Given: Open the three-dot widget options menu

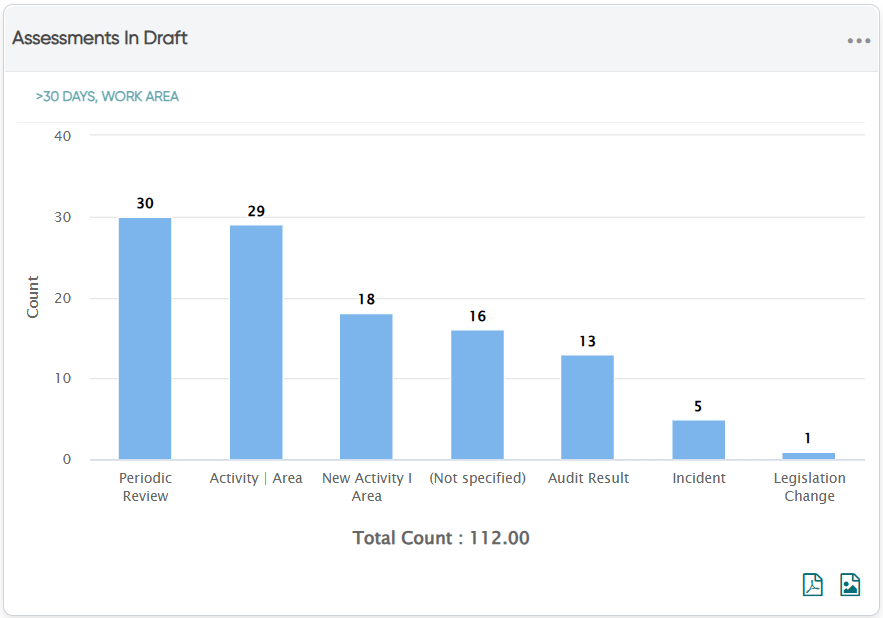Looking at the screenshot, I should 859,41.
